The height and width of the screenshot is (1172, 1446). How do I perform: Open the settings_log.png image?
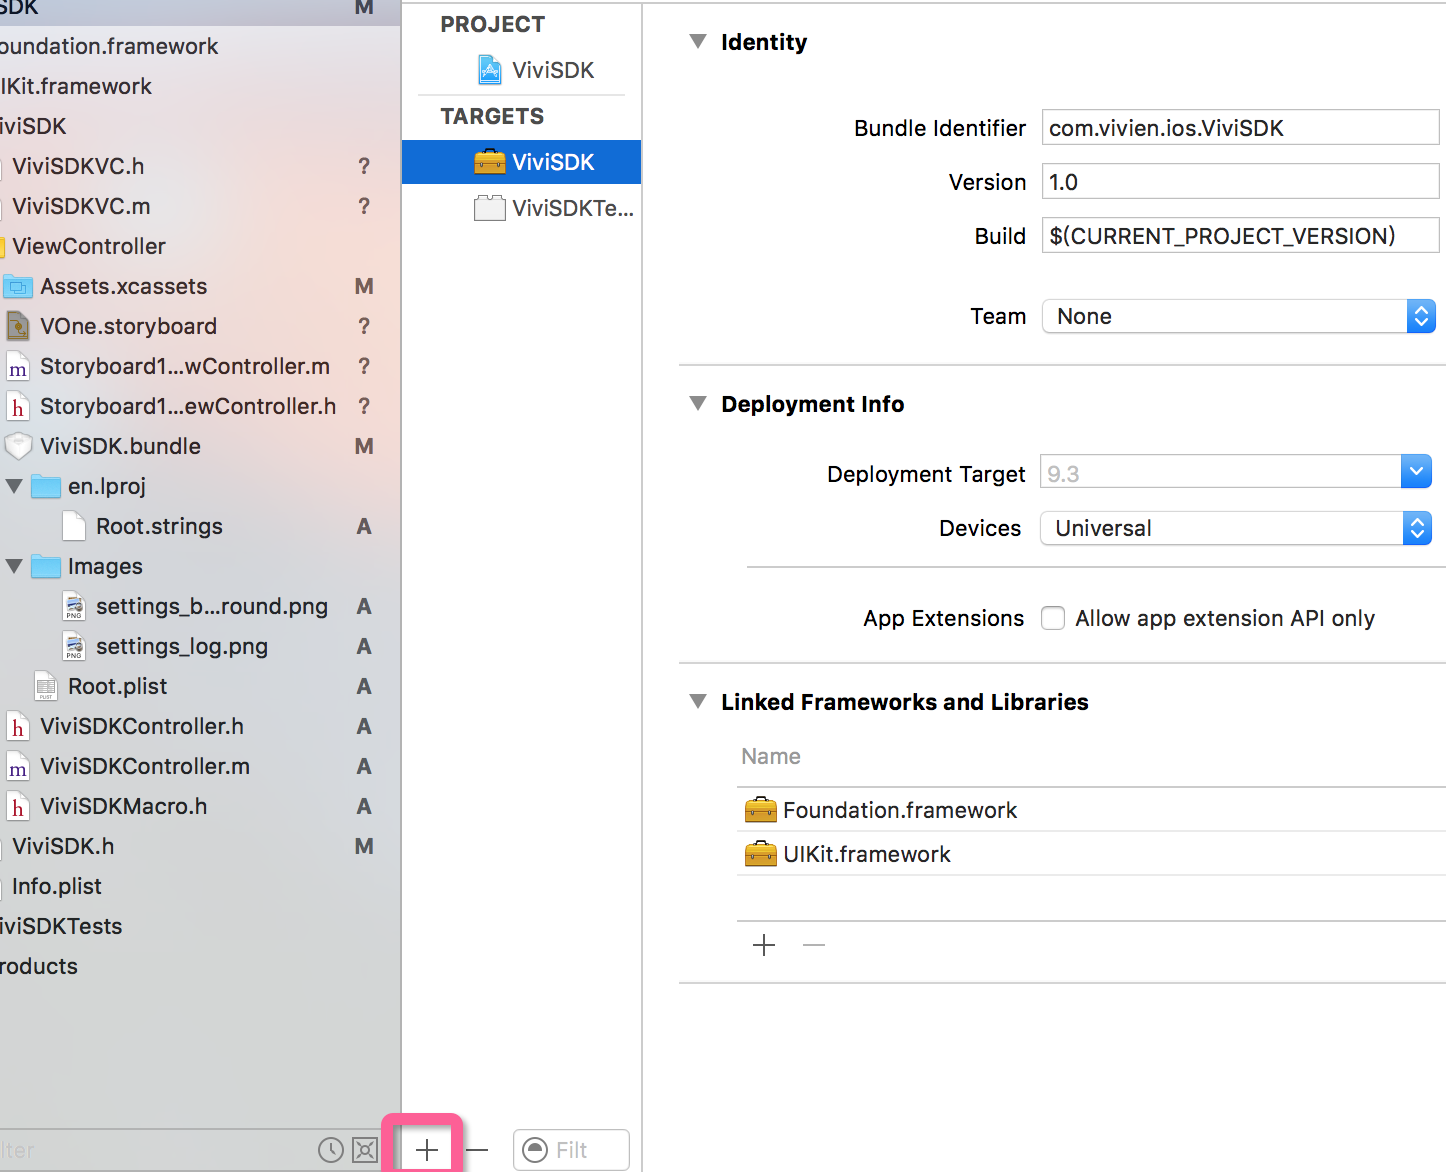click(182, 646)
